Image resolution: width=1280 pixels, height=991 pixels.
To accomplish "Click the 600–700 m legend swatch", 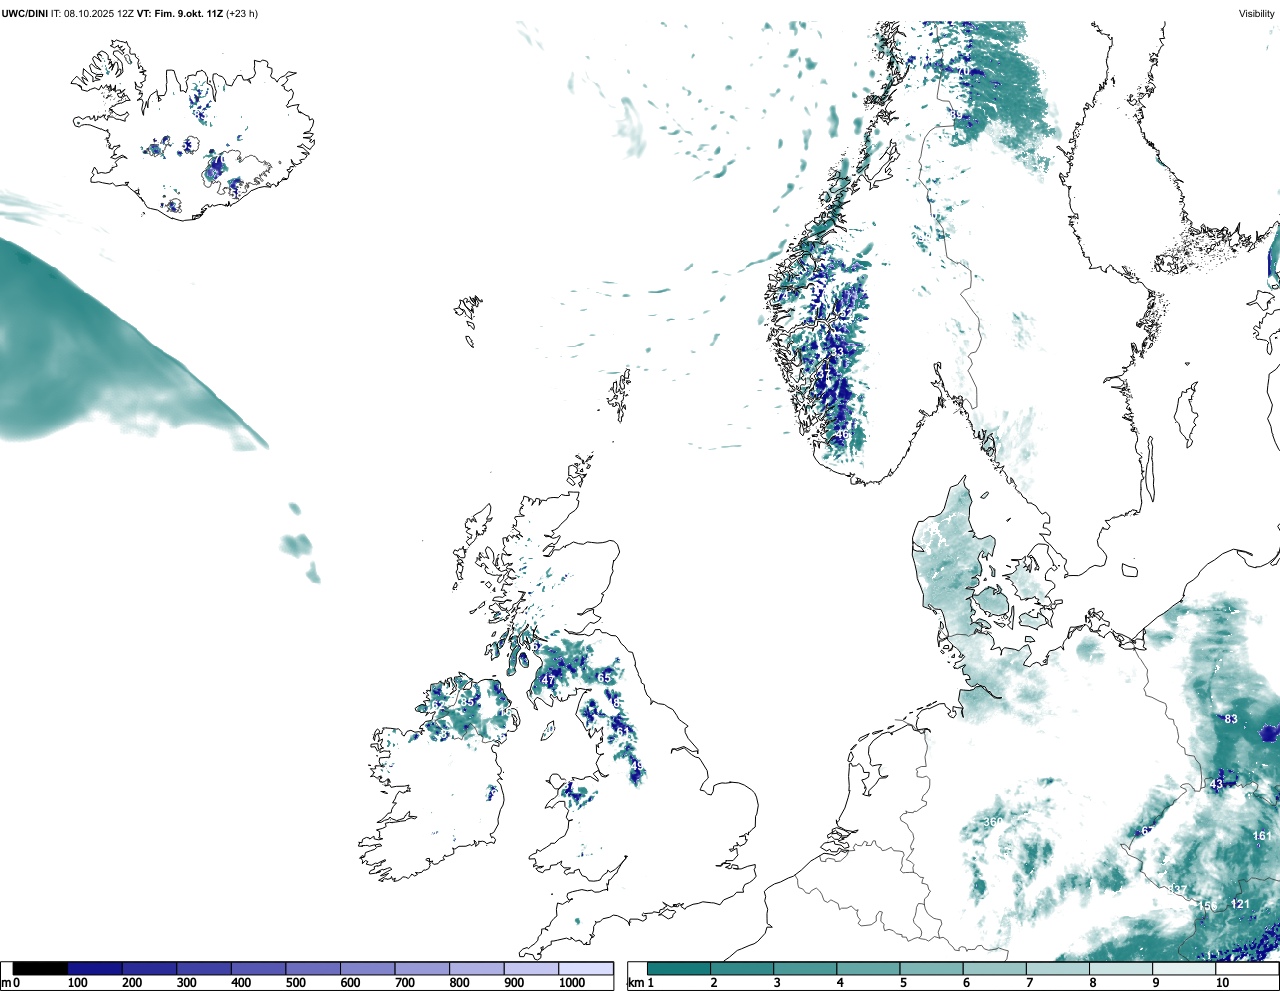I will tap(367, 969).
